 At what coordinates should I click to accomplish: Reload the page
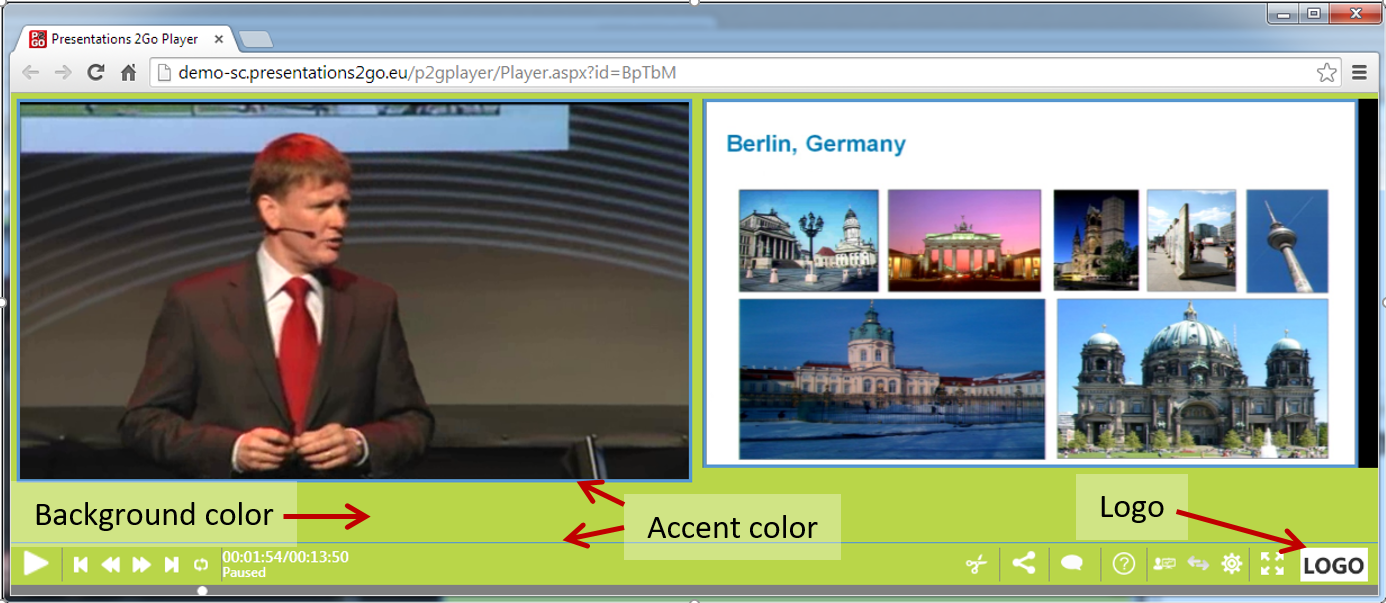pyautogui.click(x=96, y=72)
